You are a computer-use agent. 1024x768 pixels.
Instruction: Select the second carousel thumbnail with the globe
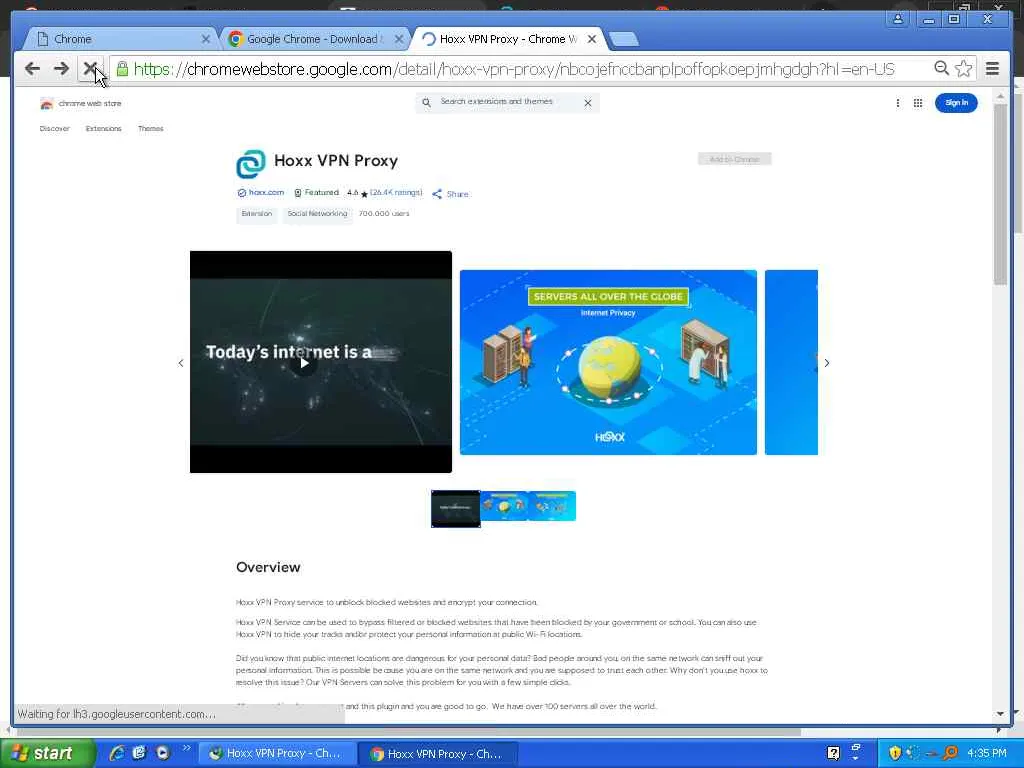pyautogui.click(x=504, y=506)
